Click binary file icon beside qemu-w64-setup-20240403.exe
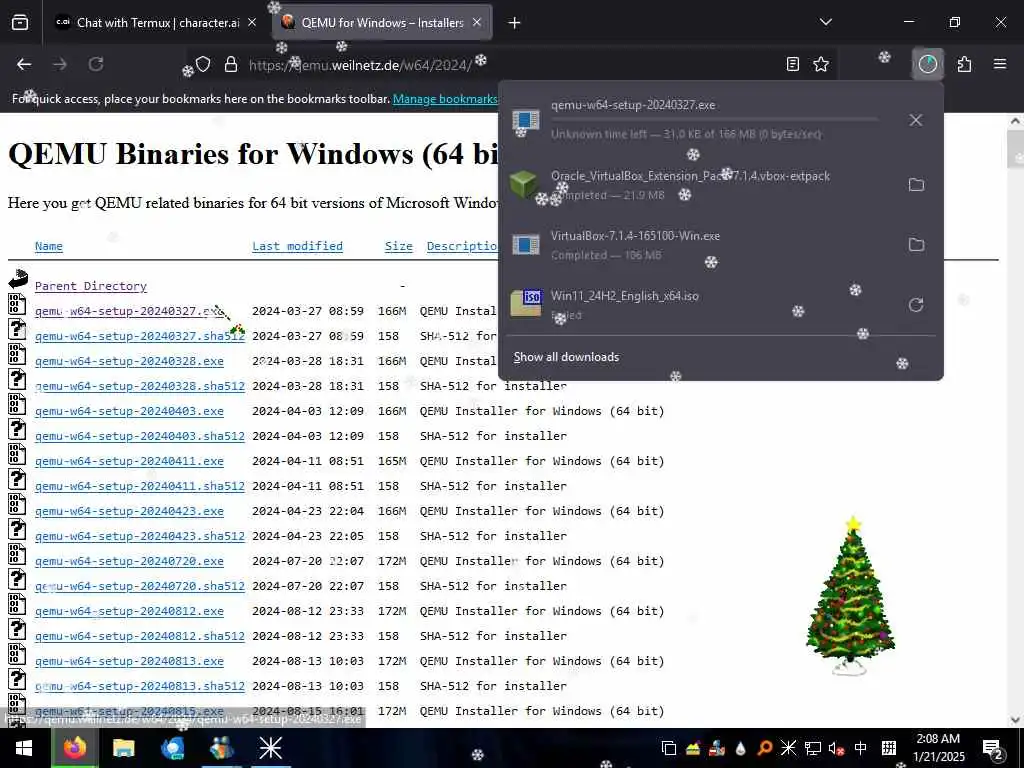1024x768 pixels. tap(18, 404)
